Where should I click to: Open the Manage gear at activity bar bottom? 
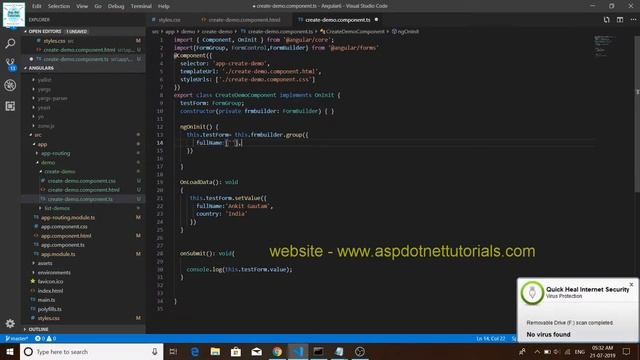10,324
